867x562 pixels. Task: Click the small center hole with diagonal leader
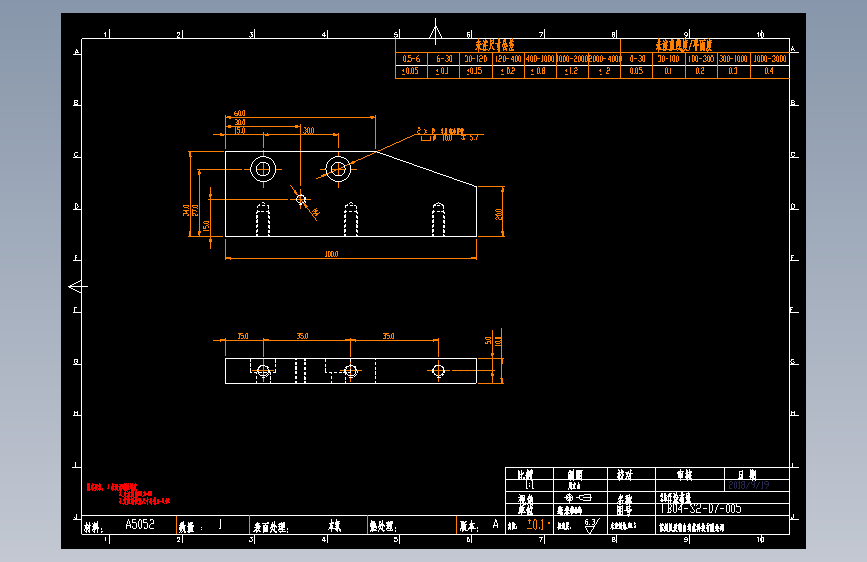(x=301, y=199)
